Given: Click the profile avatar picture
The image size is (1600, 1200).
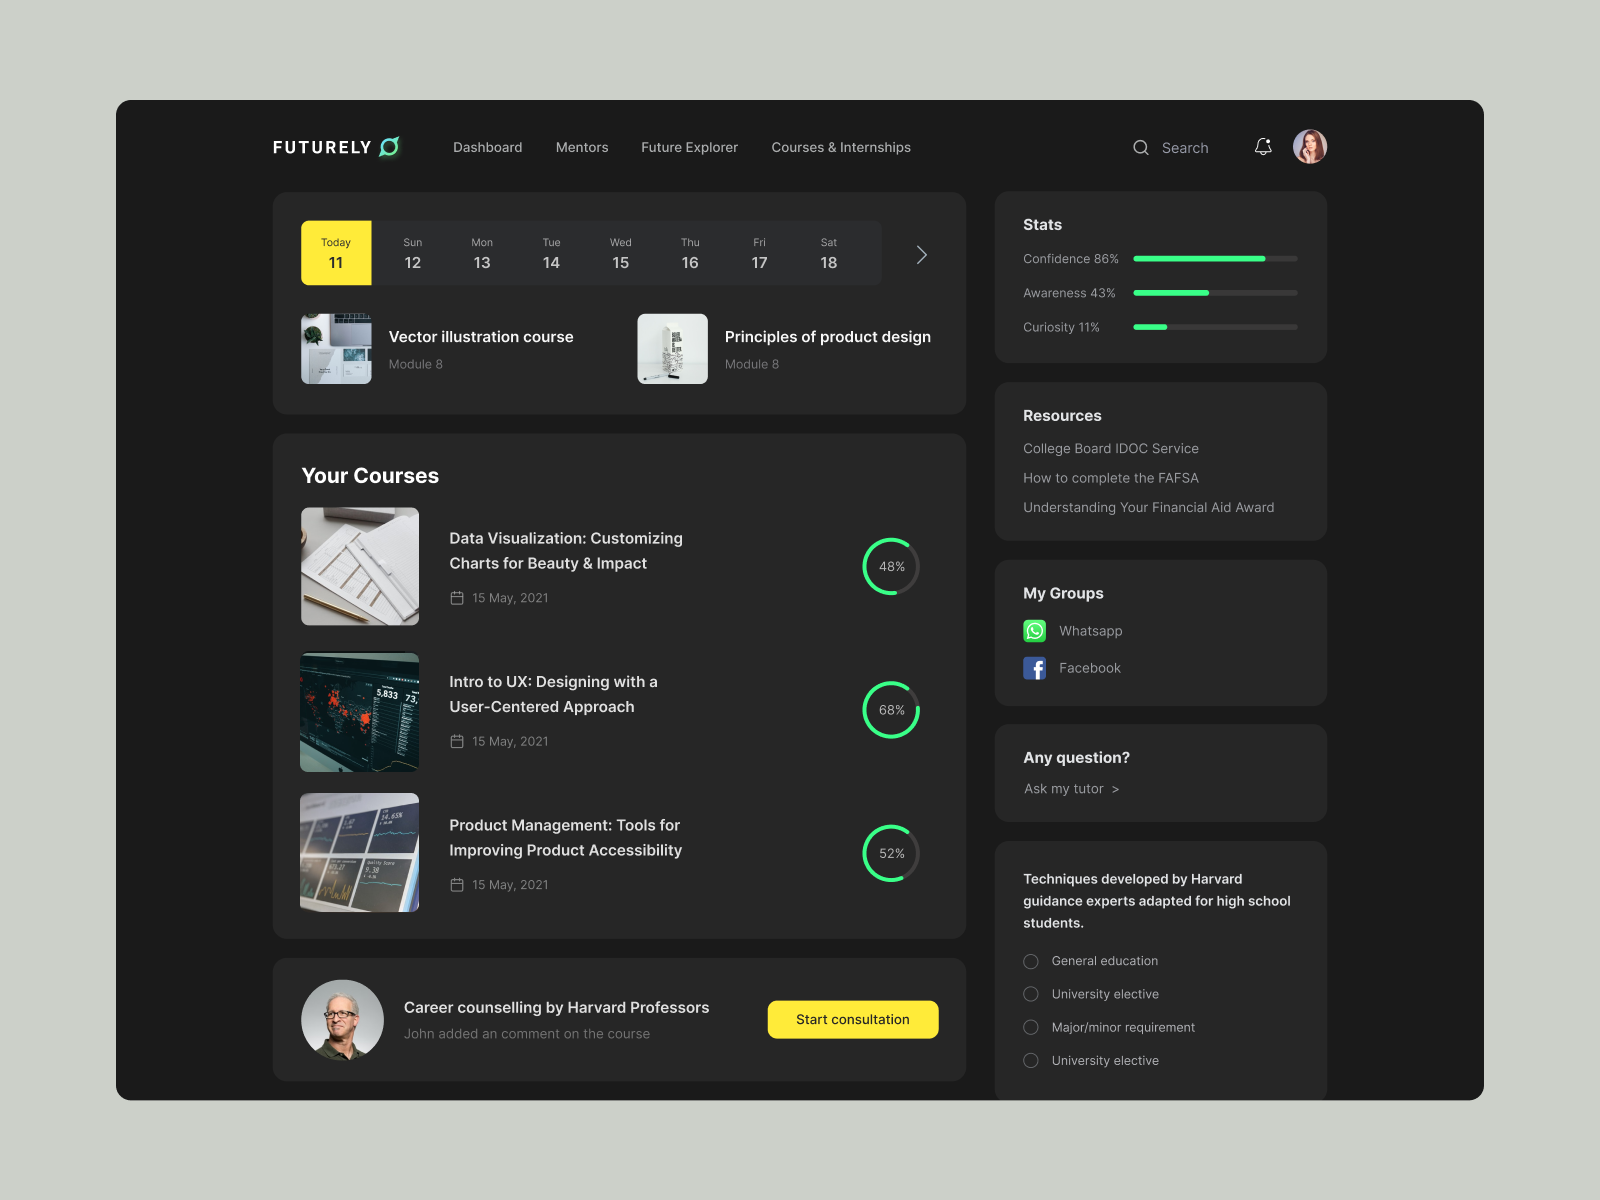Looking at the screenshot, I should tap(1309, 146).
